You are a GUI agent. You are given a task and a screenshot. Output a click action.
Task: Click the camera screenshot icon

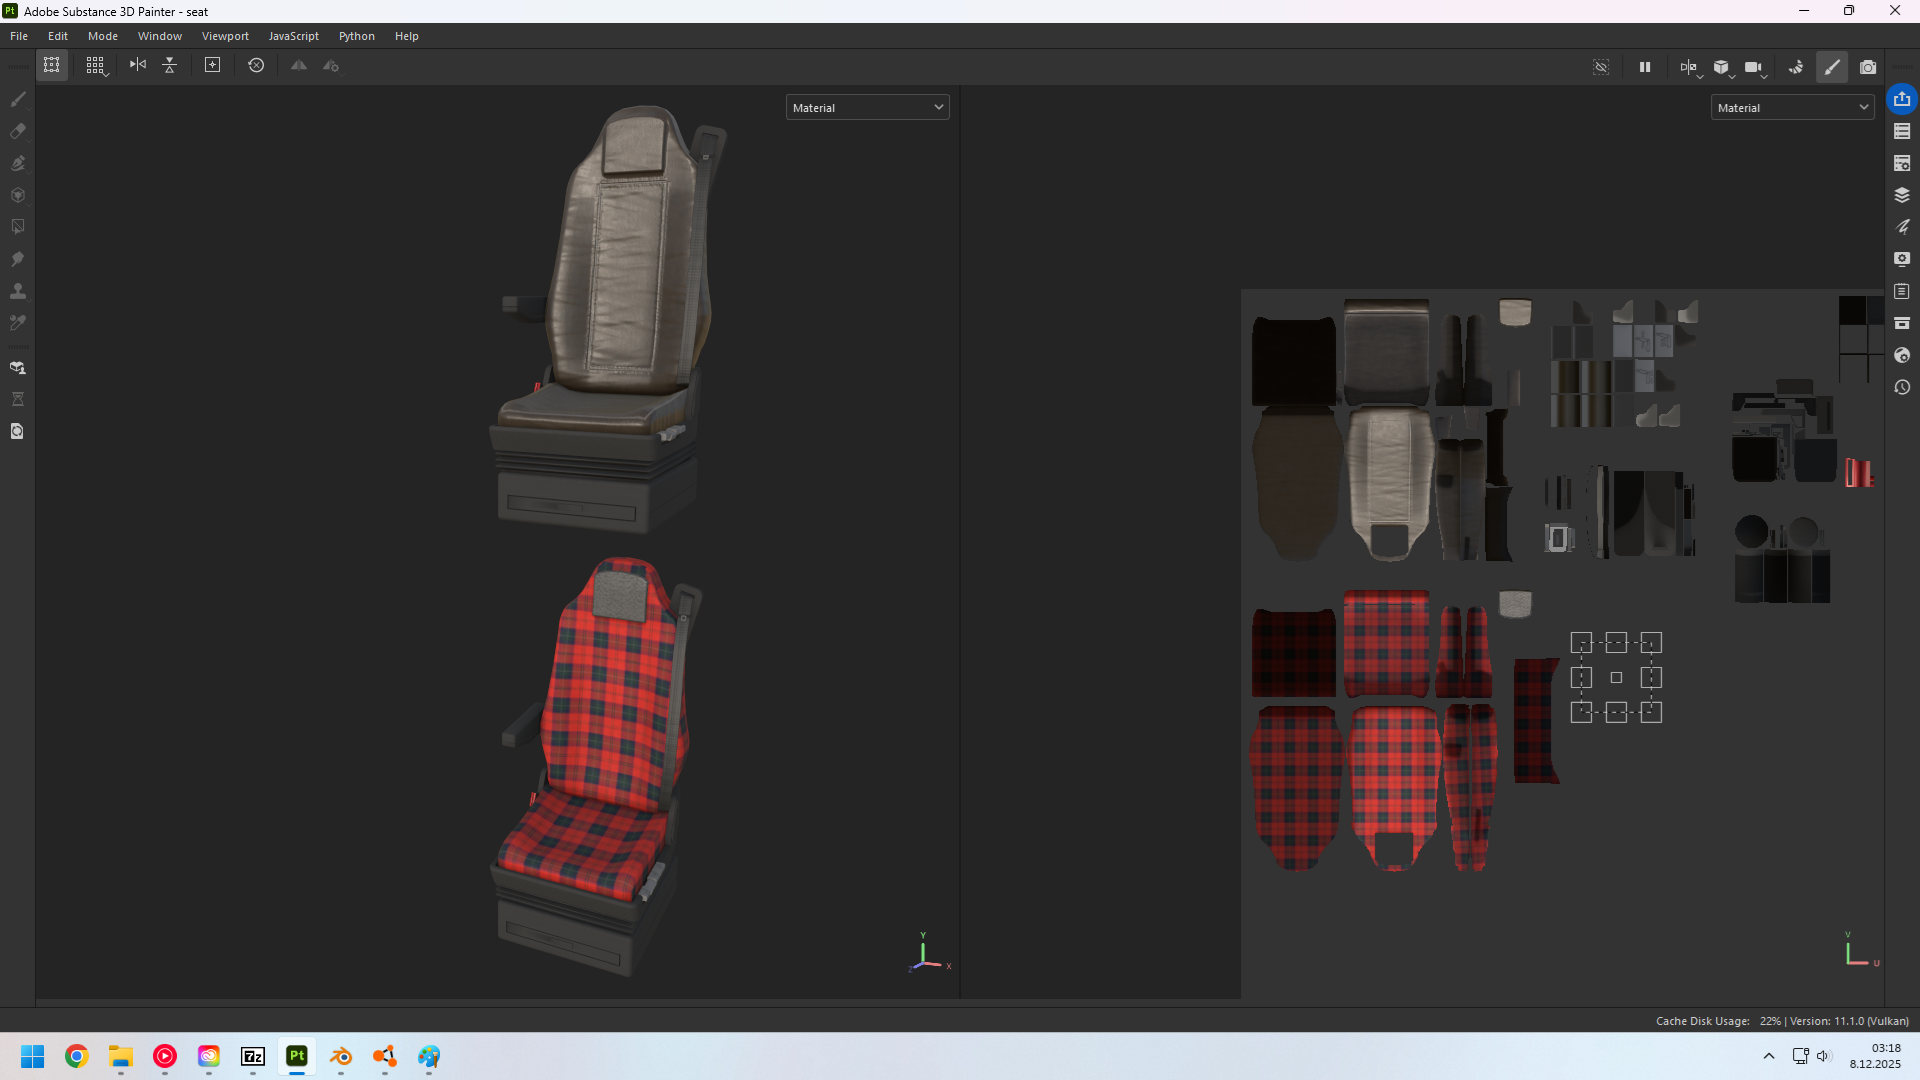pyautogui.click(x=1868, y=67)
